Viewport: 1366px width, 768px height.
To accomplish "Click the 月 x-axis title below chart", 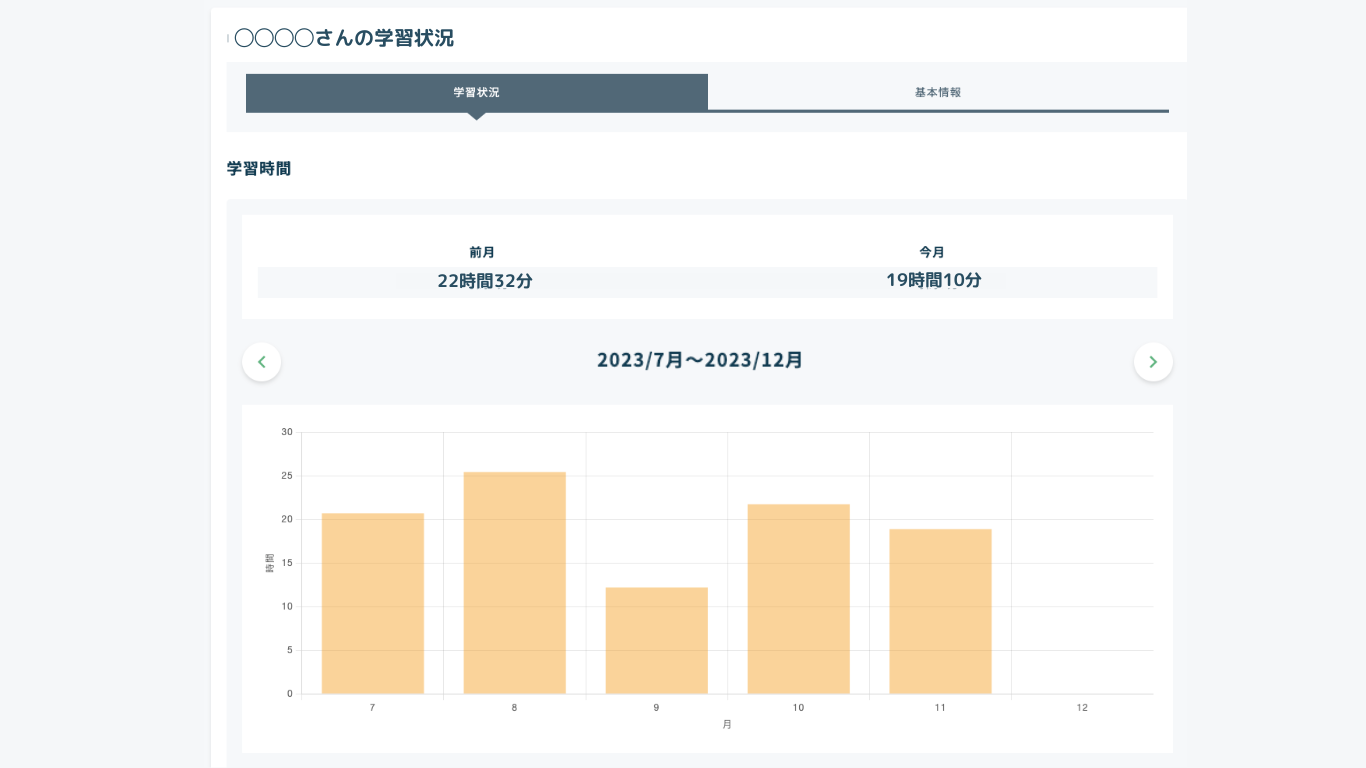I will click(x=727, y=725).
